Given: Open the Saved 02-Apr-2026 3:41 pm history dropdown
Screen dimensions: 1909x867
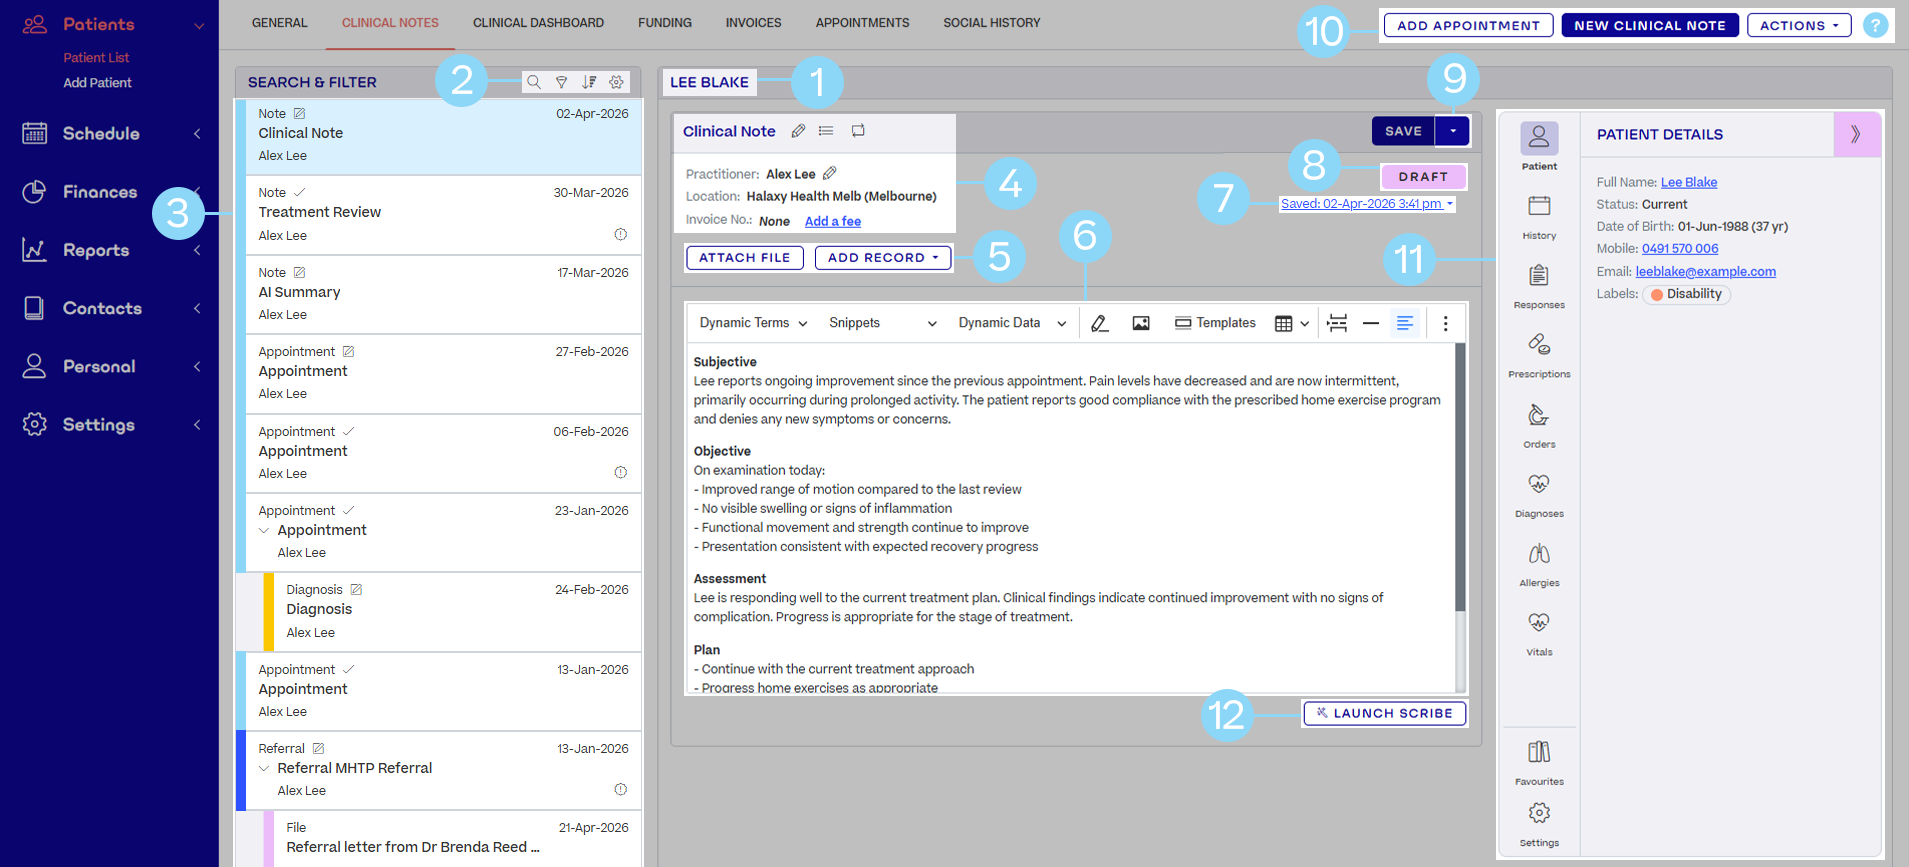Looking at the screenshot, I should (1367, 204).
